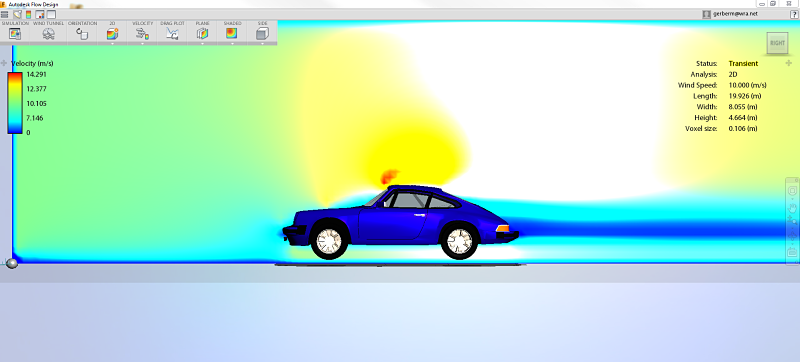Select the legend value 7.146
The width and height of the screenshot is (800, 362).
pyautogui.click(x=35, y=118)
